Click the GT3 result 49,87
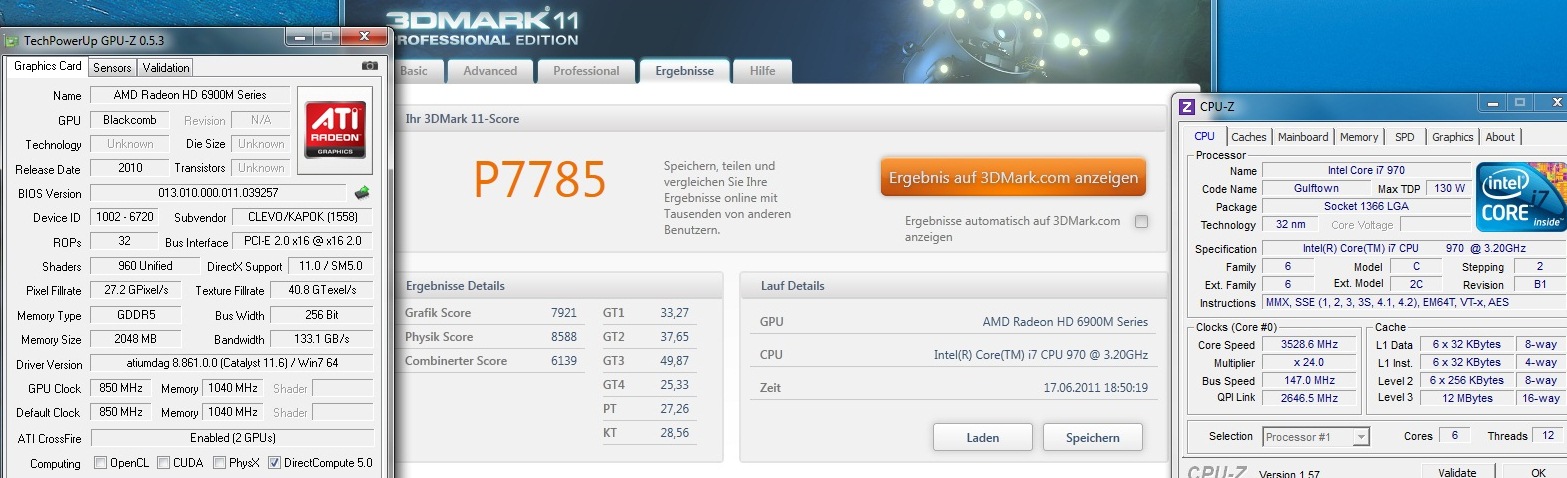The height and width of the screenshot is (478, 1567). (x=674, y=361)
